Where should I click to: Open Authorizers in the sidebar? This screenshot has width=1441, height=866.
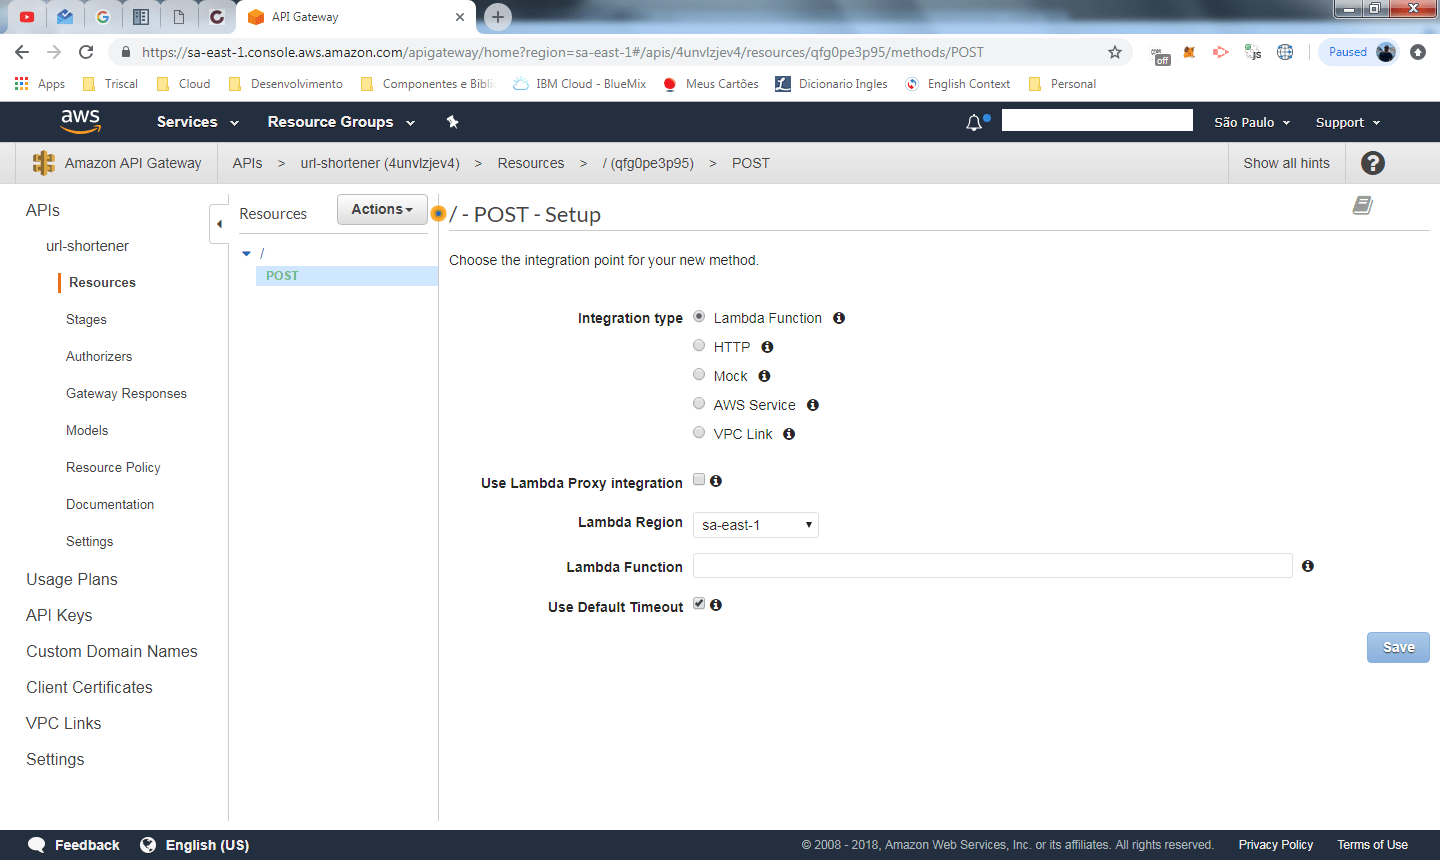[x=99, y=356]
